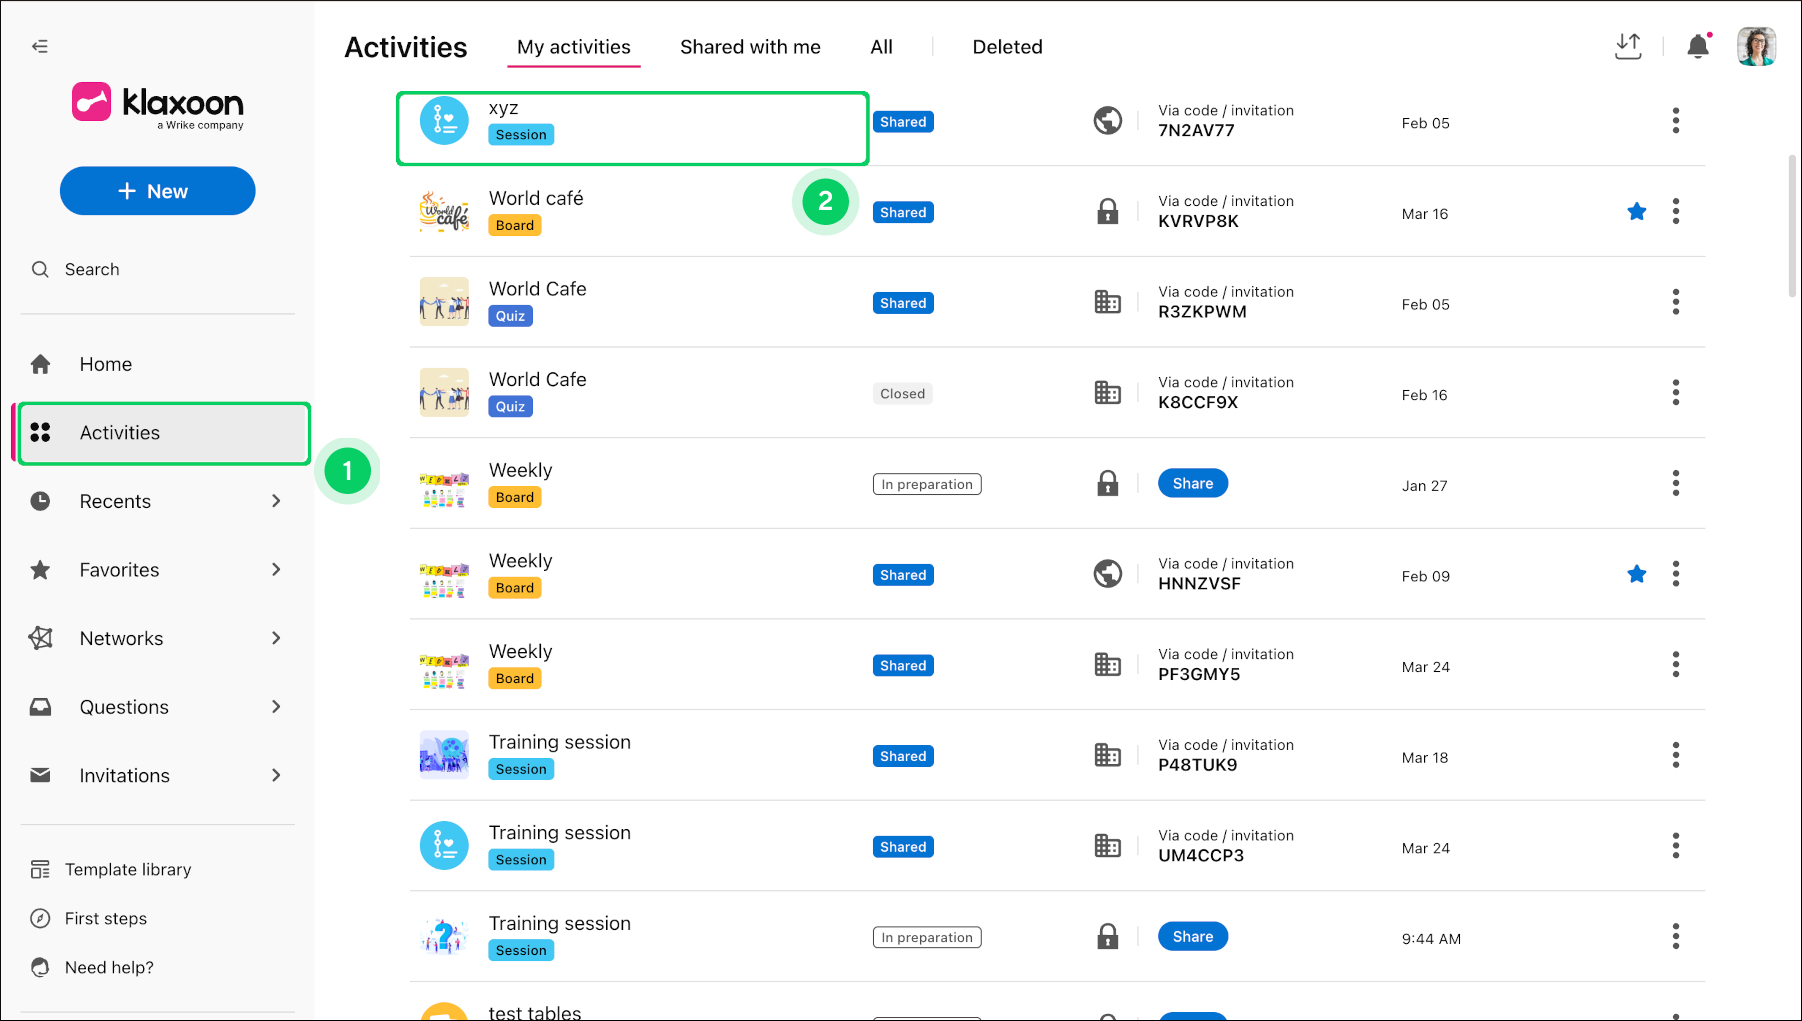Click the Favorites star icon in sidebar
This screenshot has height=1021, width=1802.
click(x=40, y=570)
